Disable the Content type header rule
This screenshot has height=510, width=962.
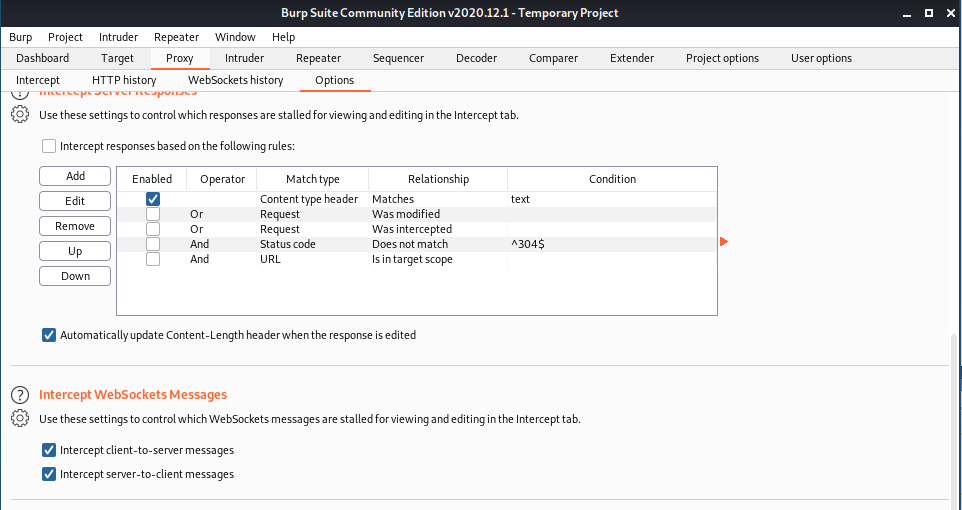coord(153,199)
